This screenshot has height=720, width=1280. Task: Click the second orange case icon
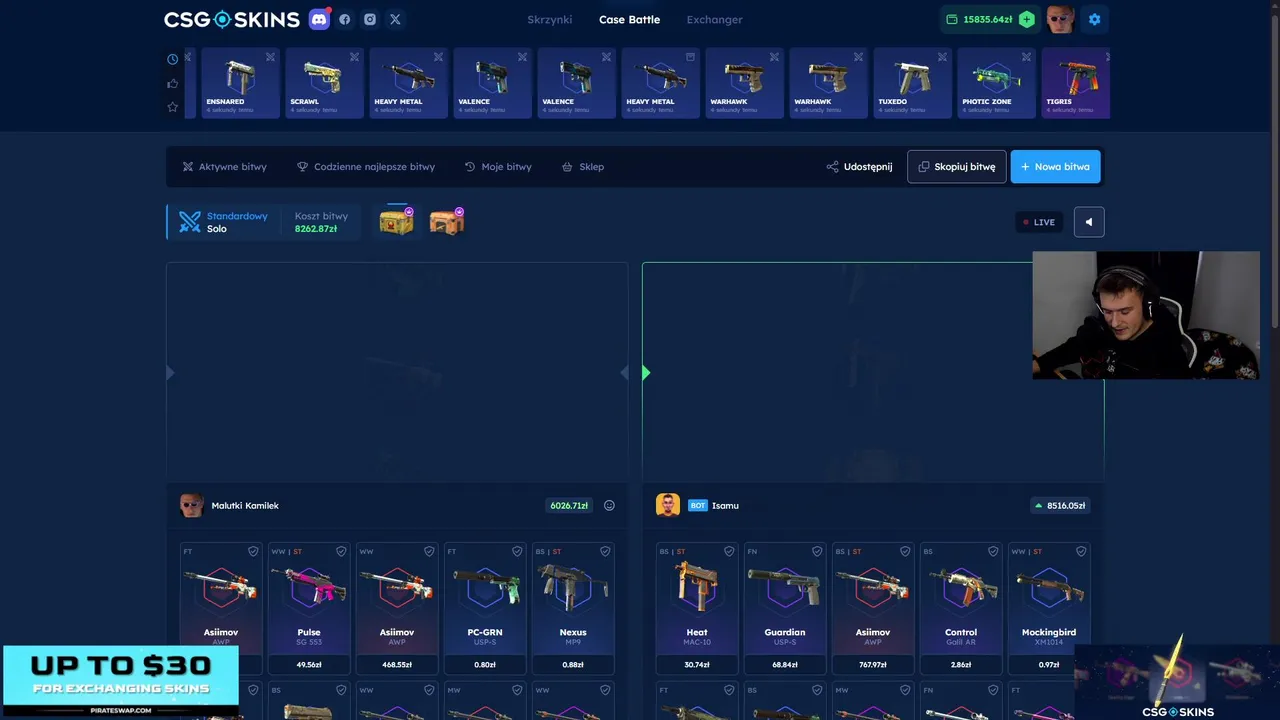pyautogui.click(x=446, y=221)
